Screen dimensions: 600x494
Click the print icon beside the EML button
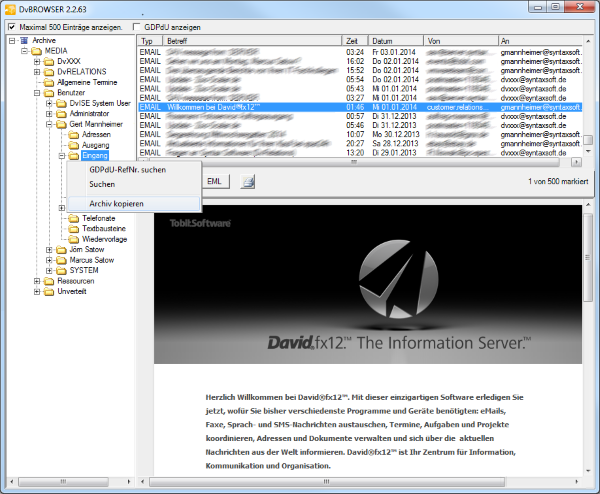pos(248,181)
